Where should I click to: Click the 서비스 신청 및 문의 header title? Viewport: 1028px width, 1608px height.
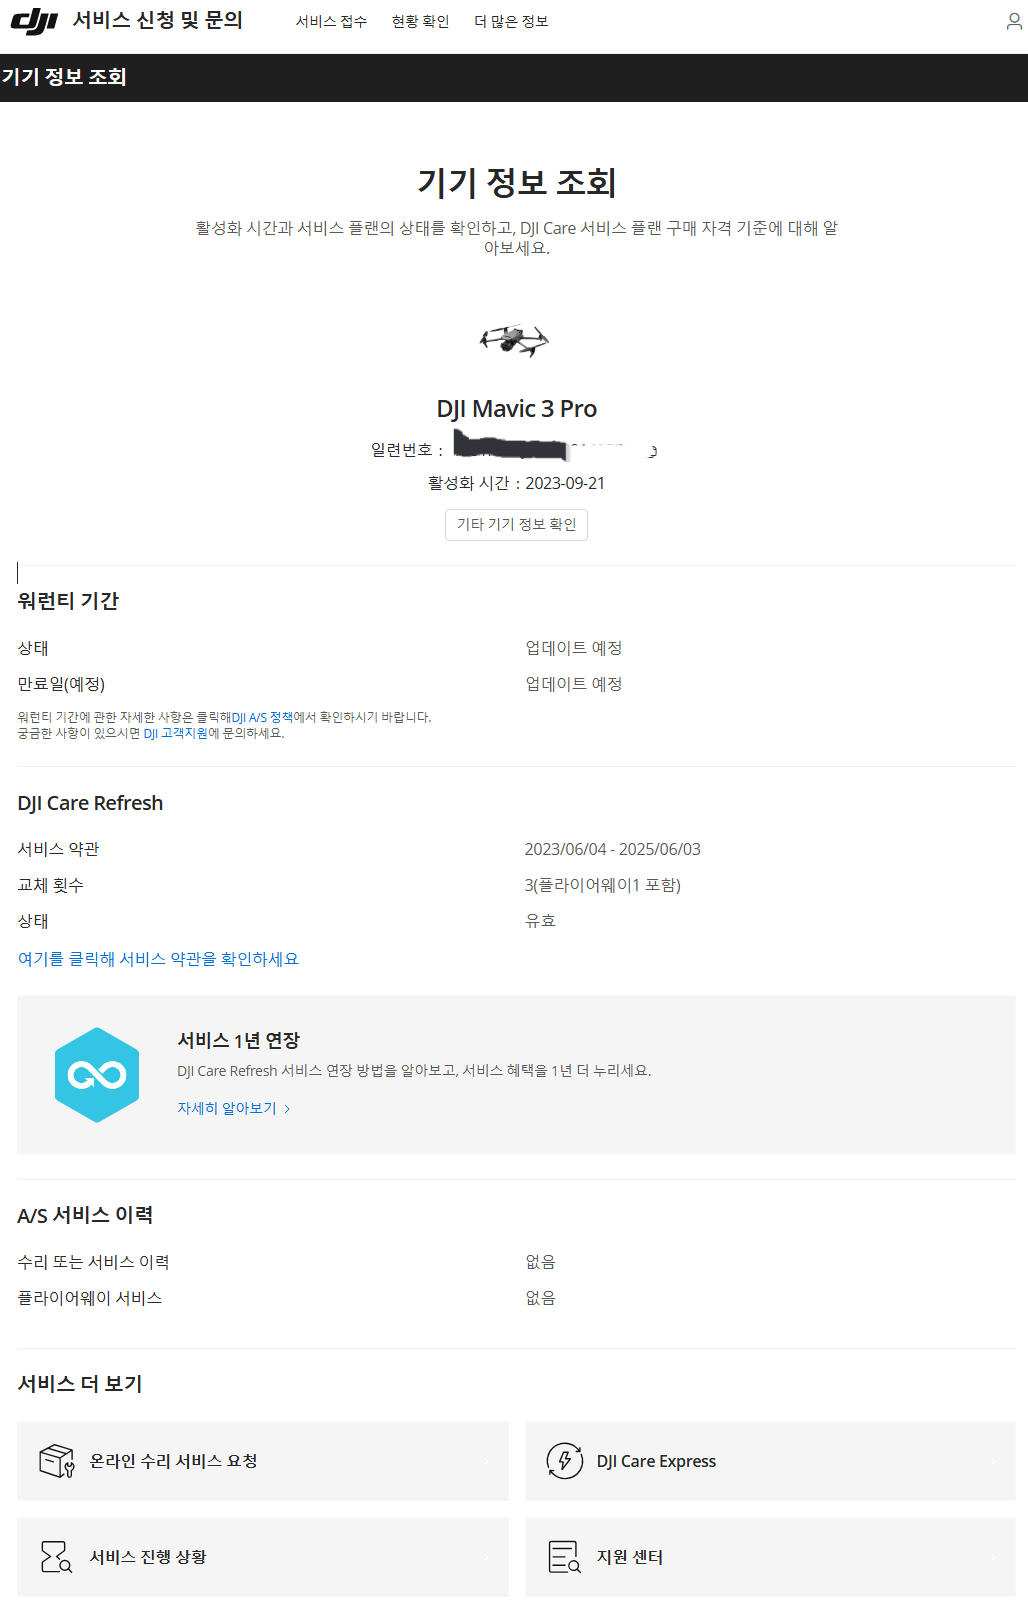158,21
